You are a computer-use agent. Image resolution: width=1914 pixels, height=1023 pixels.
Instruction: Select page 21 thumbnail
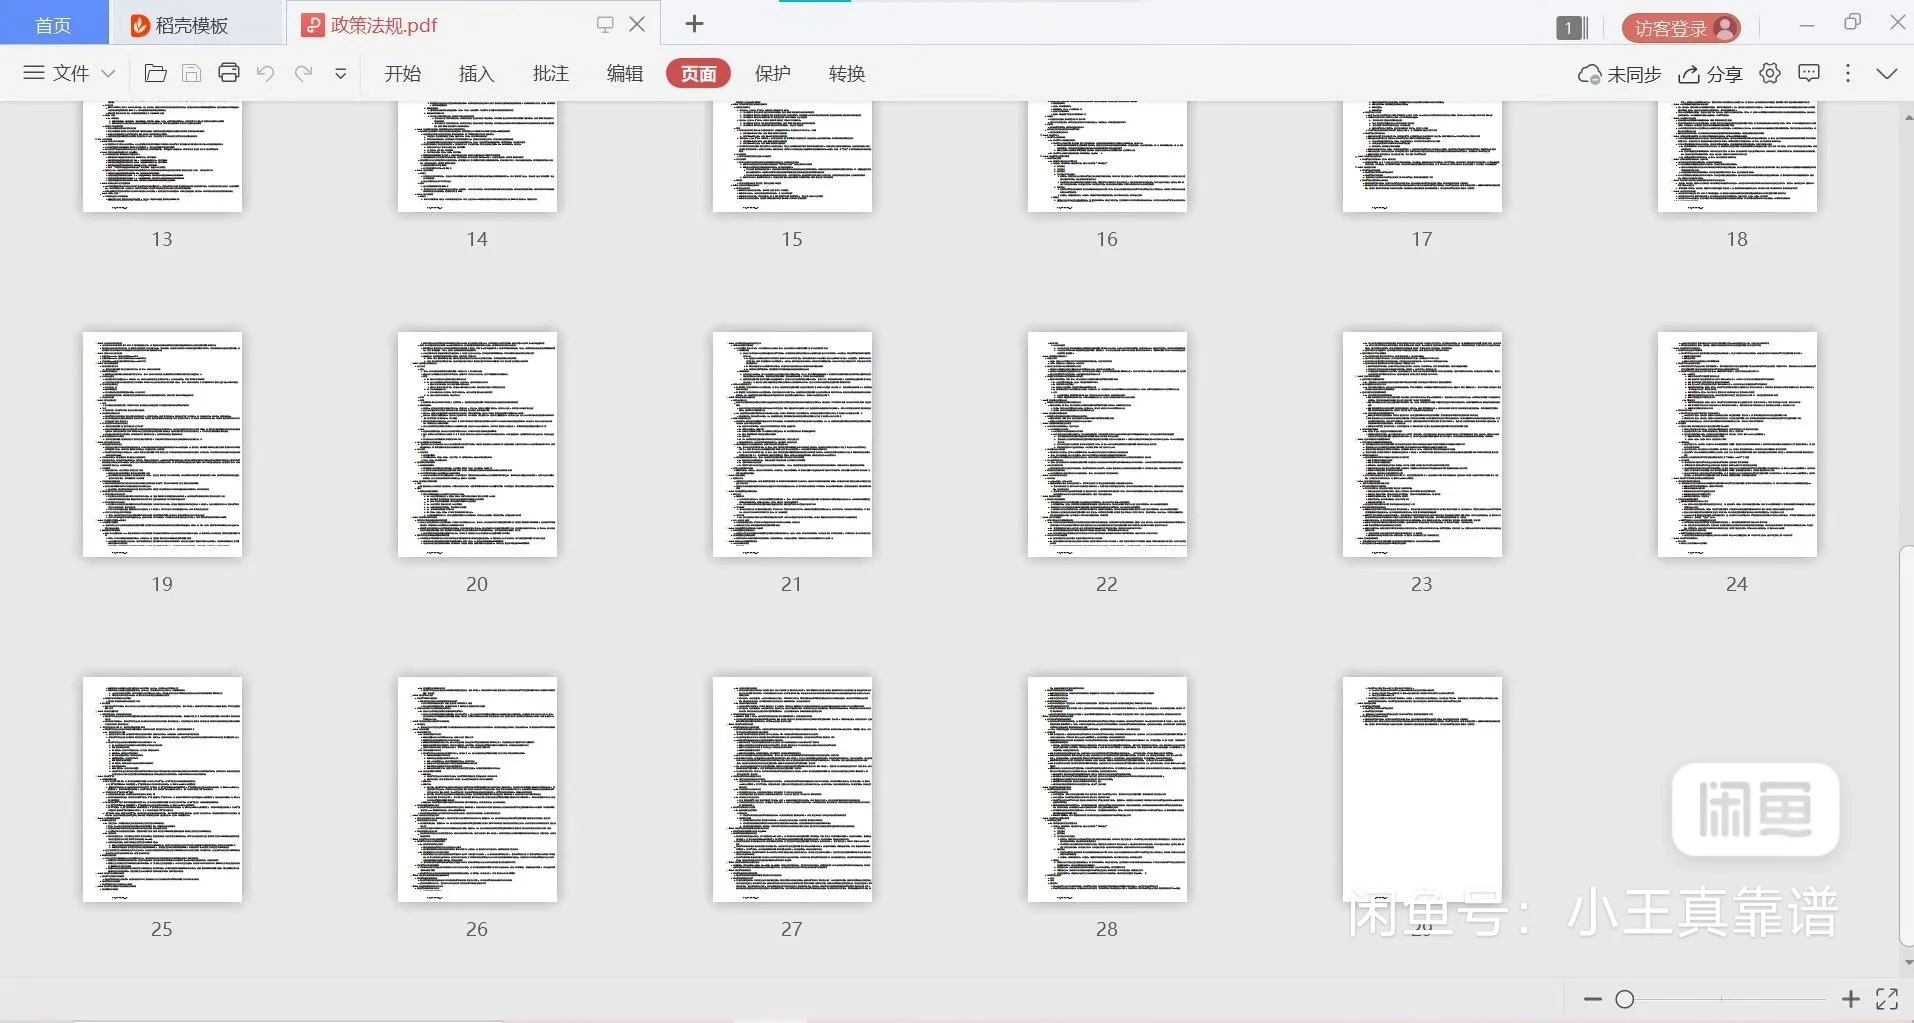point(792,445)
